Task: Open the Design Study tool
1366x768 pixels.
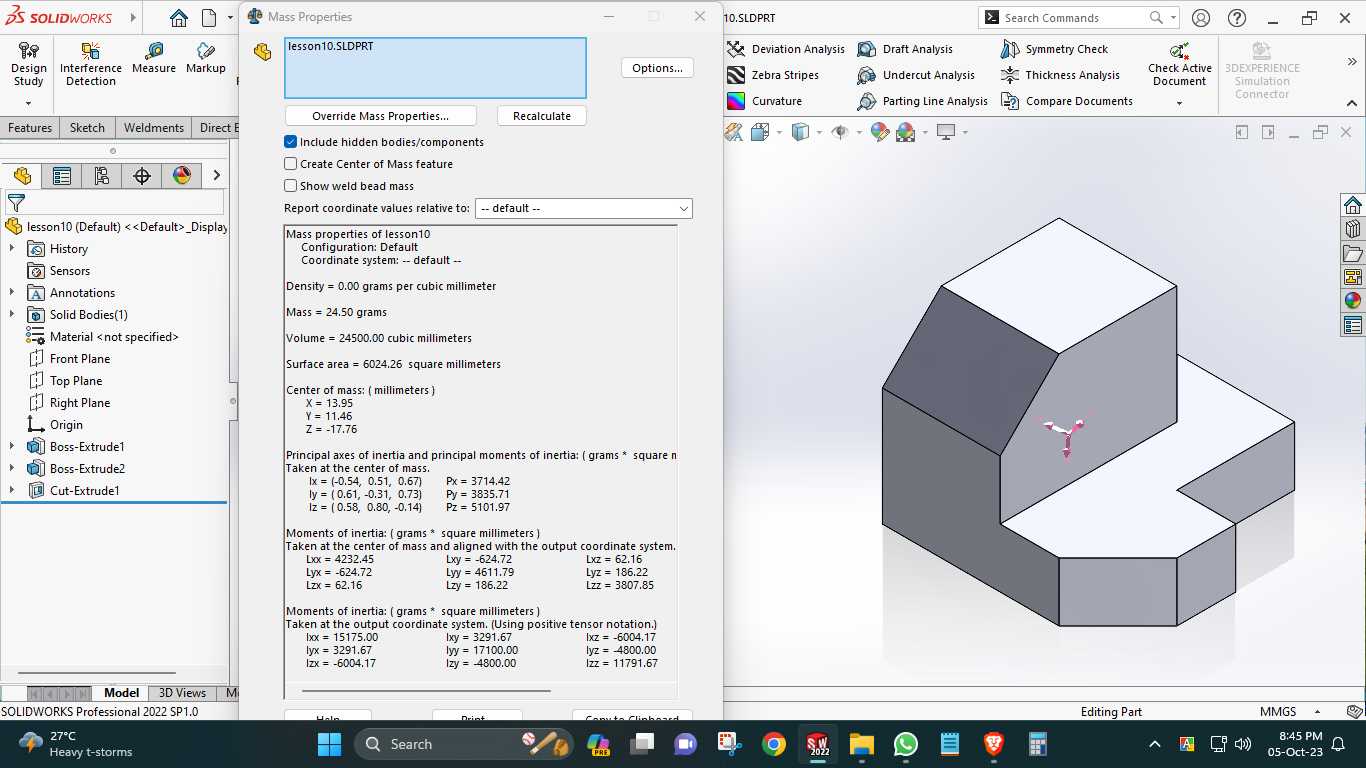Action: pos(29,64)
